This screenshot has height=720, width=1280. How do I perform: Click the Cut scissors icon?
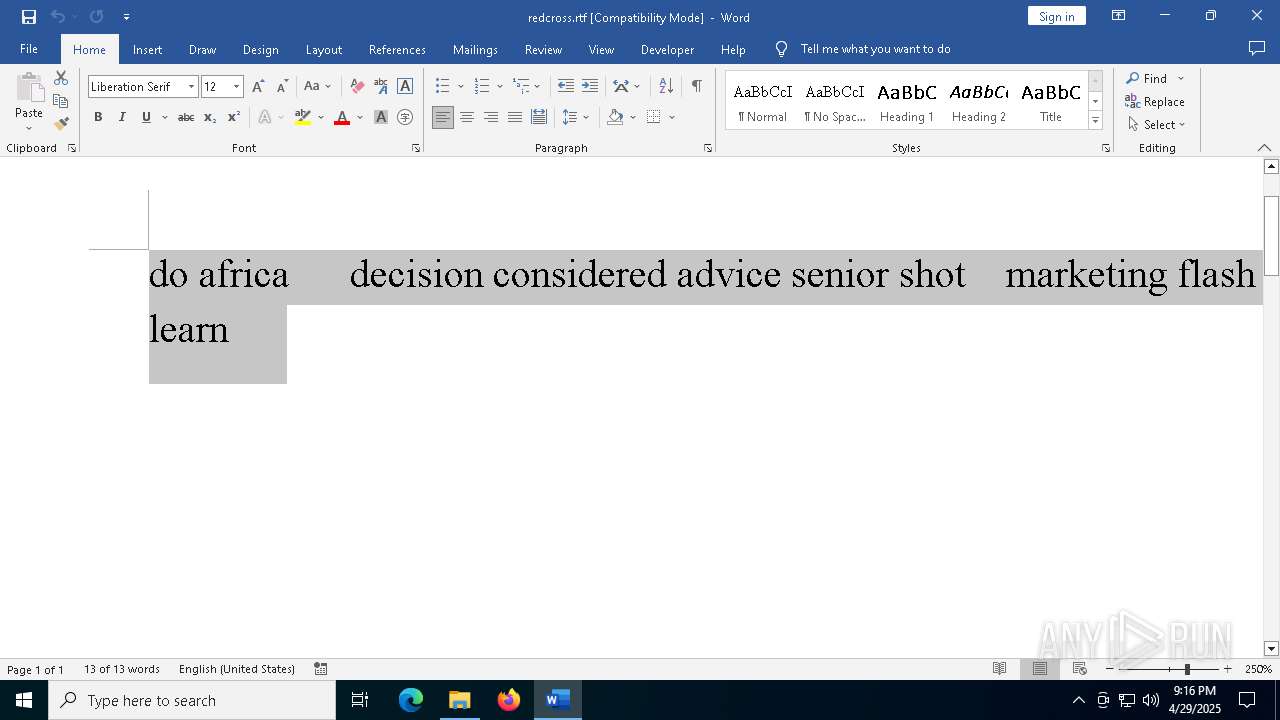click(61, 78)
